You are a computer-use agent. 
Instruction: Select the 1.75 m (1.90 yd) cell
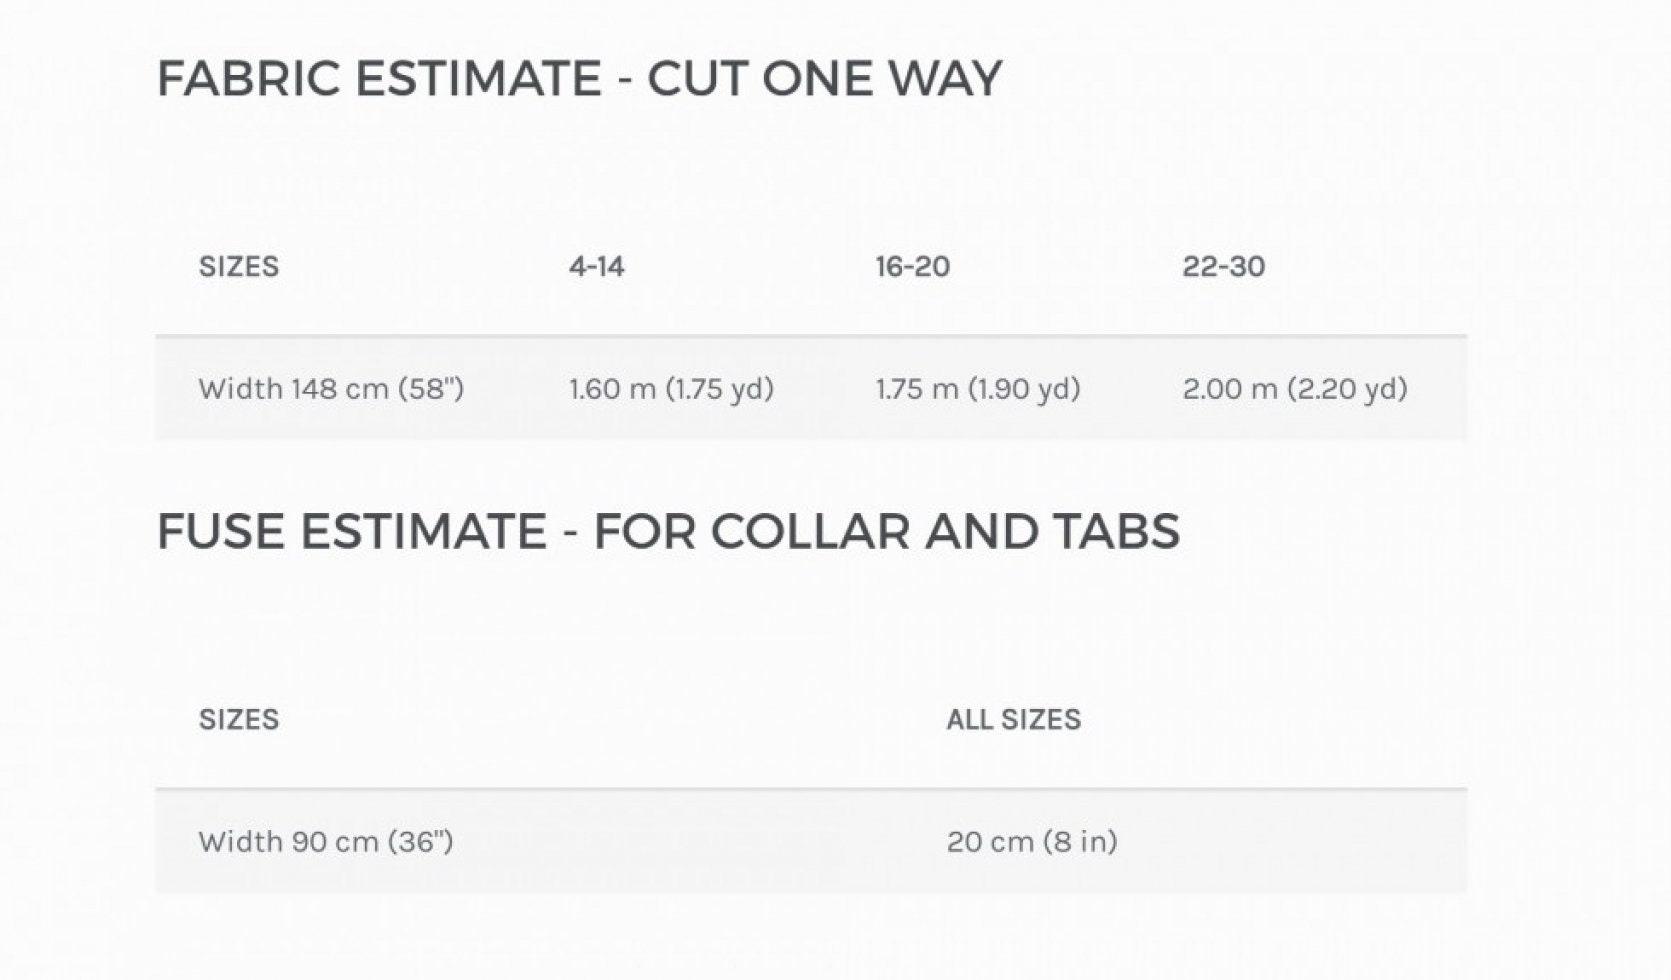[978, 388]
